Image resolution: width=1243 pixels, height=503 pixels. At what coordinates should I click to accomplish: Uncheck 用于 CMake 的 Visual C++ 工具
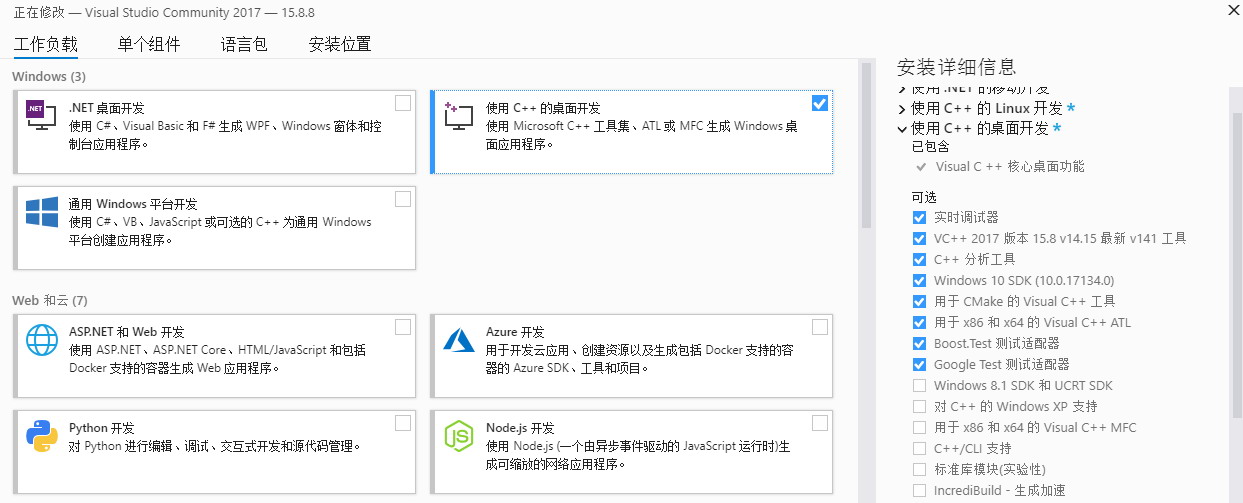[x=919, y=301]
